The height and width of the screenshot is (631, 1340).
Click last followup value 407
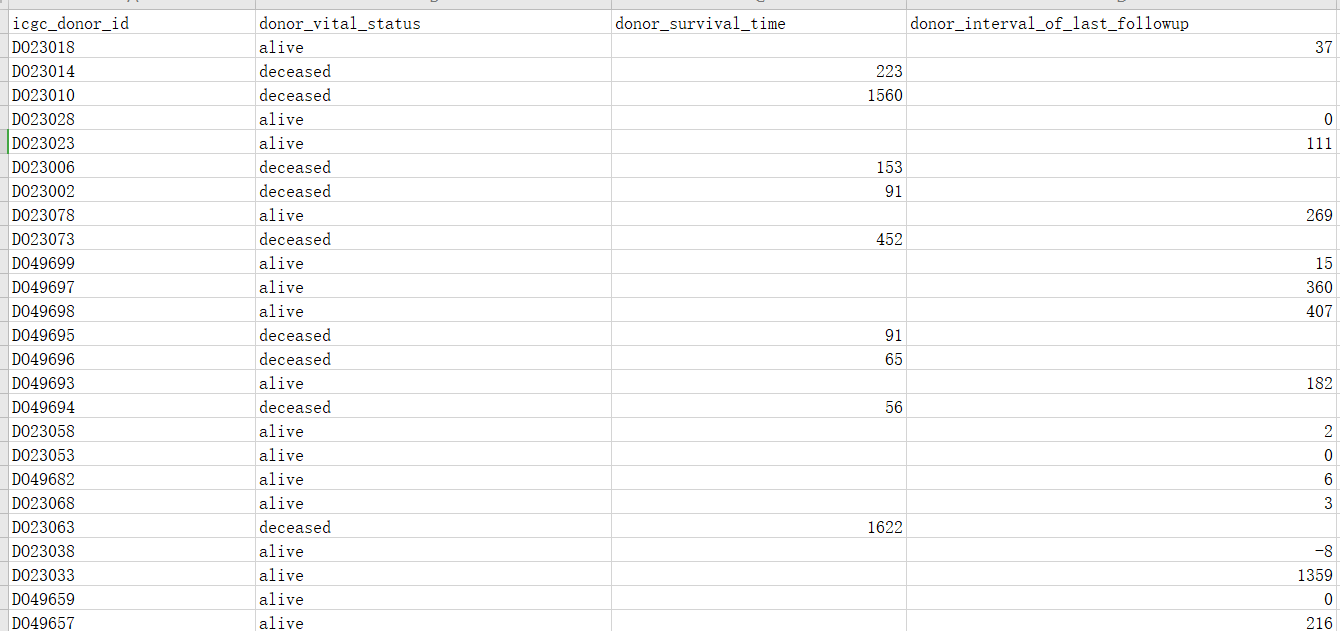pos(1123,311)
